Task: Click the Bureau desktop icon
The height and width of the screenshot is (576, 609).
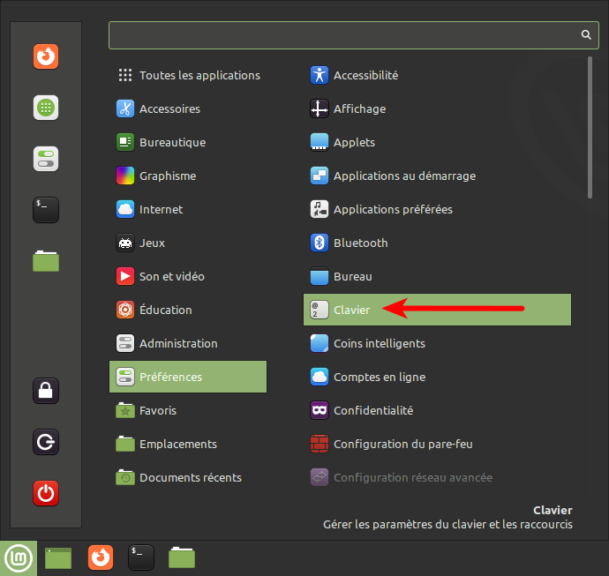Action: coord(319,277)
